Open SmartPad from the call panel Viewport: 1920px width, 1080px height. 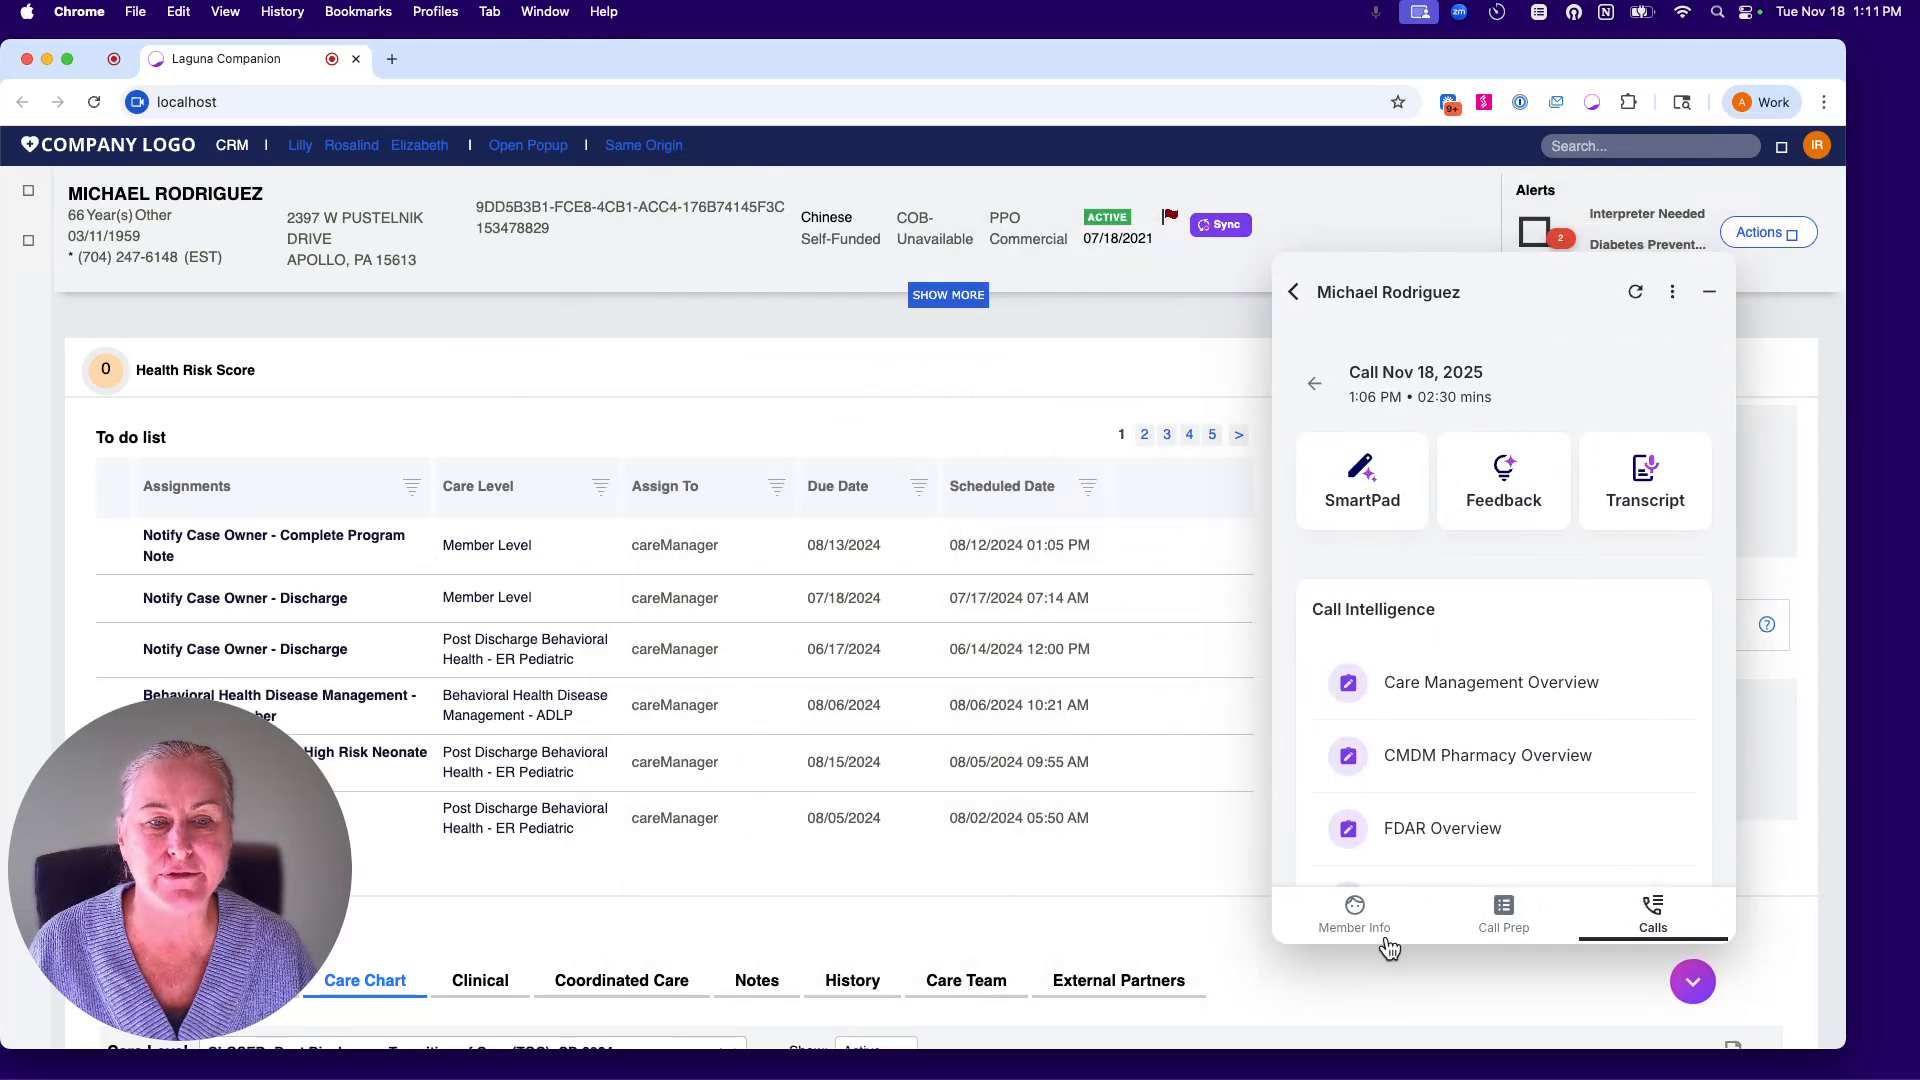[x=1362, y=481]
